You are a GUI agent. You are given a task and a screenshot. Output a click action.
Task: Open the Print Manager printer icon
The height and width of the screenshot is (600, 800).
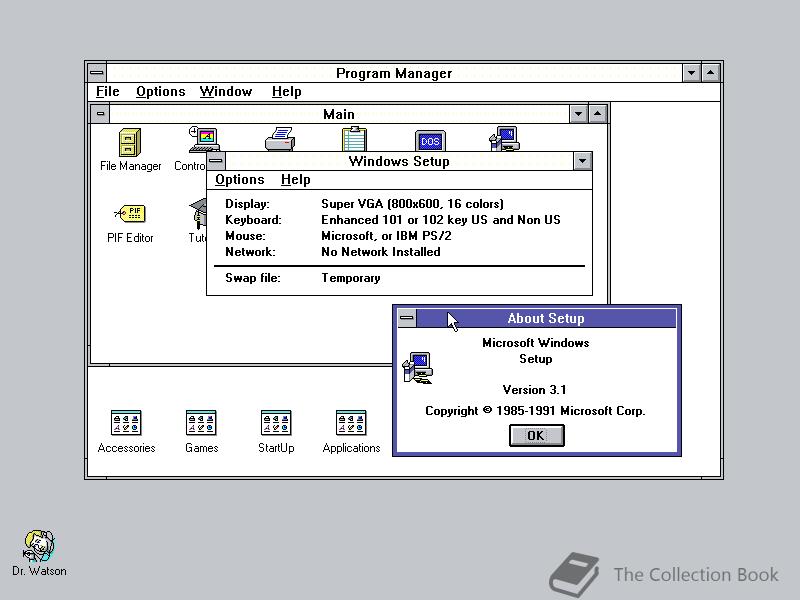point(280,139)
